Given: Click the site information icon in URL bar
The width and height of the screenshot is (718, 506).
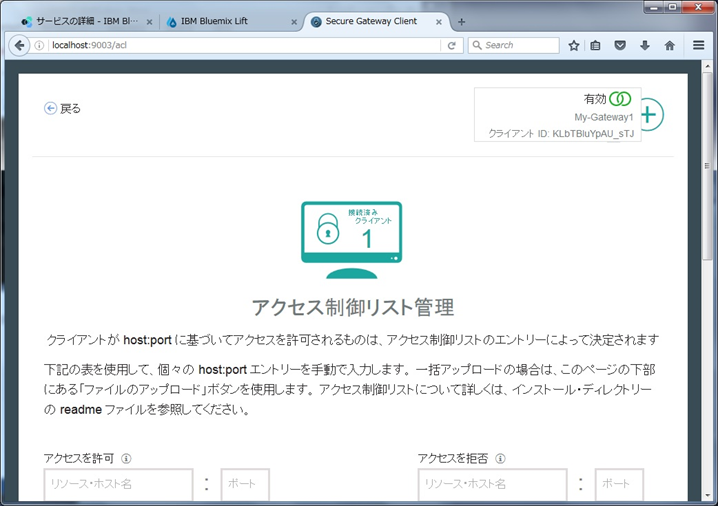Looking at the screenshot, I should tap(39, 45).
